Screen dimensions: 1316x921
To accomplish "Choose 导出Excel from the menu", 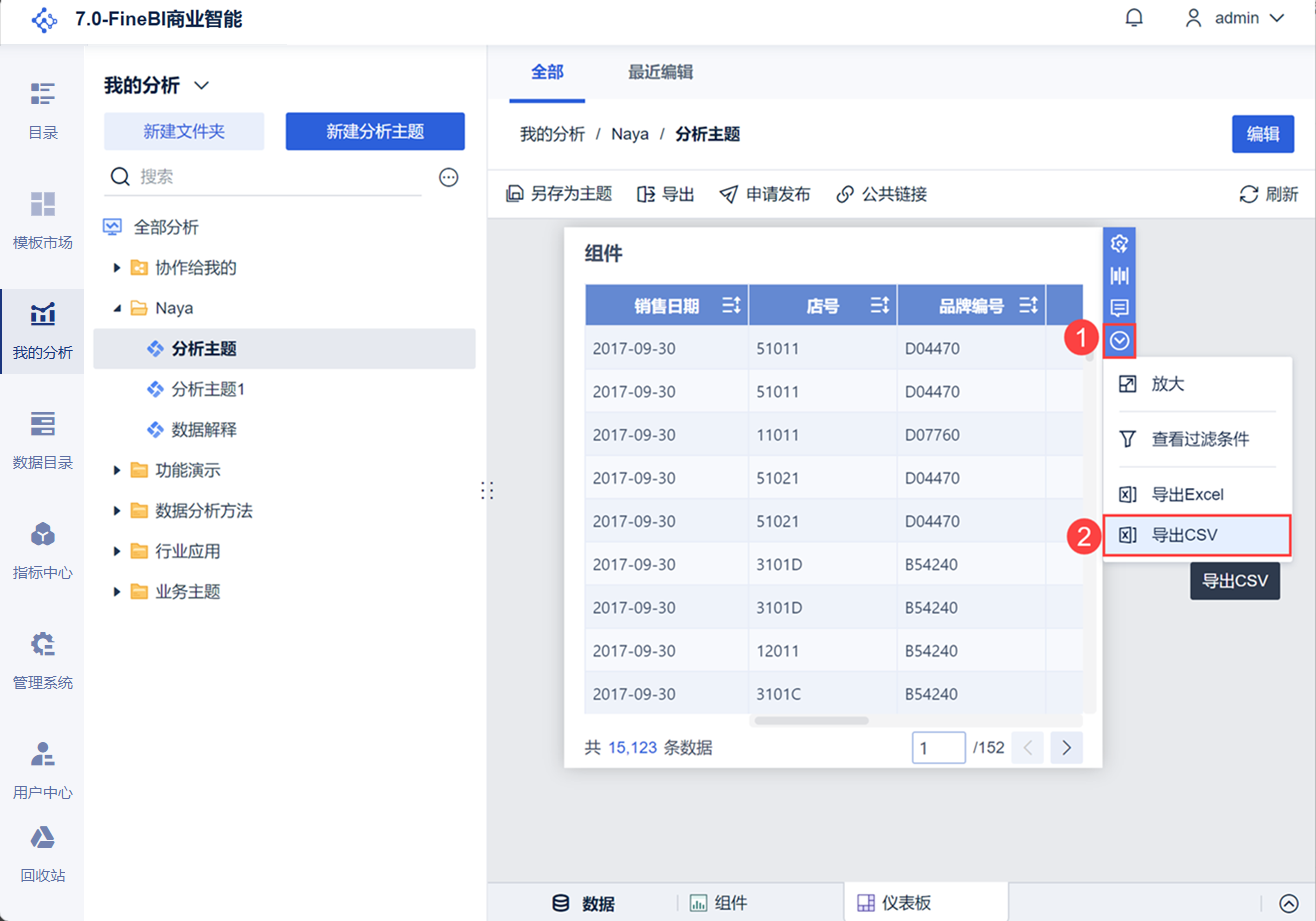I will [1197, 494].
